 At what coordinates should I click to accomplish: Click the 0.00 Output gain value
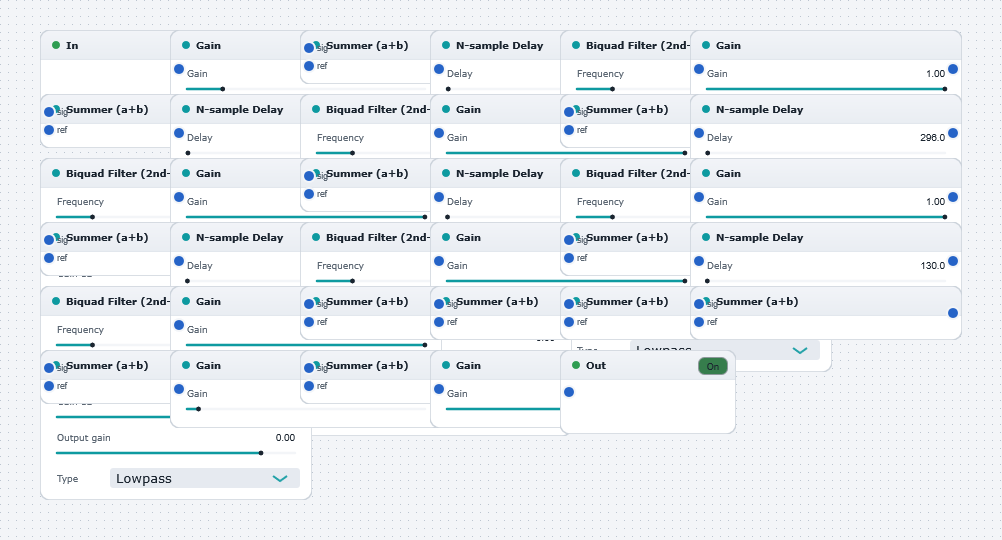(285, 438)
